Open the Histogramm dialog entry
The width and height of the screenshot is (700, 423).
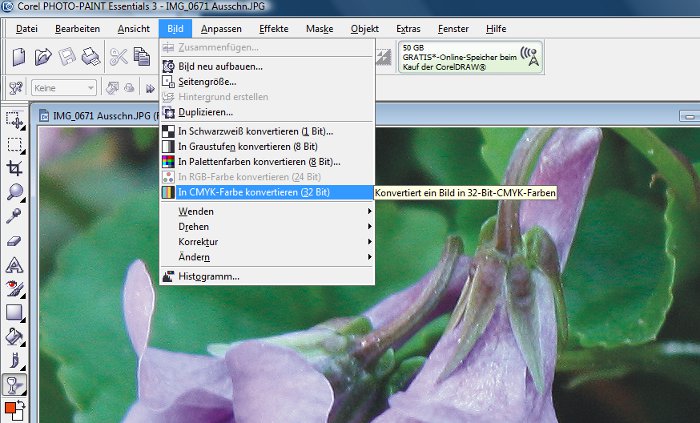[267, 276]
